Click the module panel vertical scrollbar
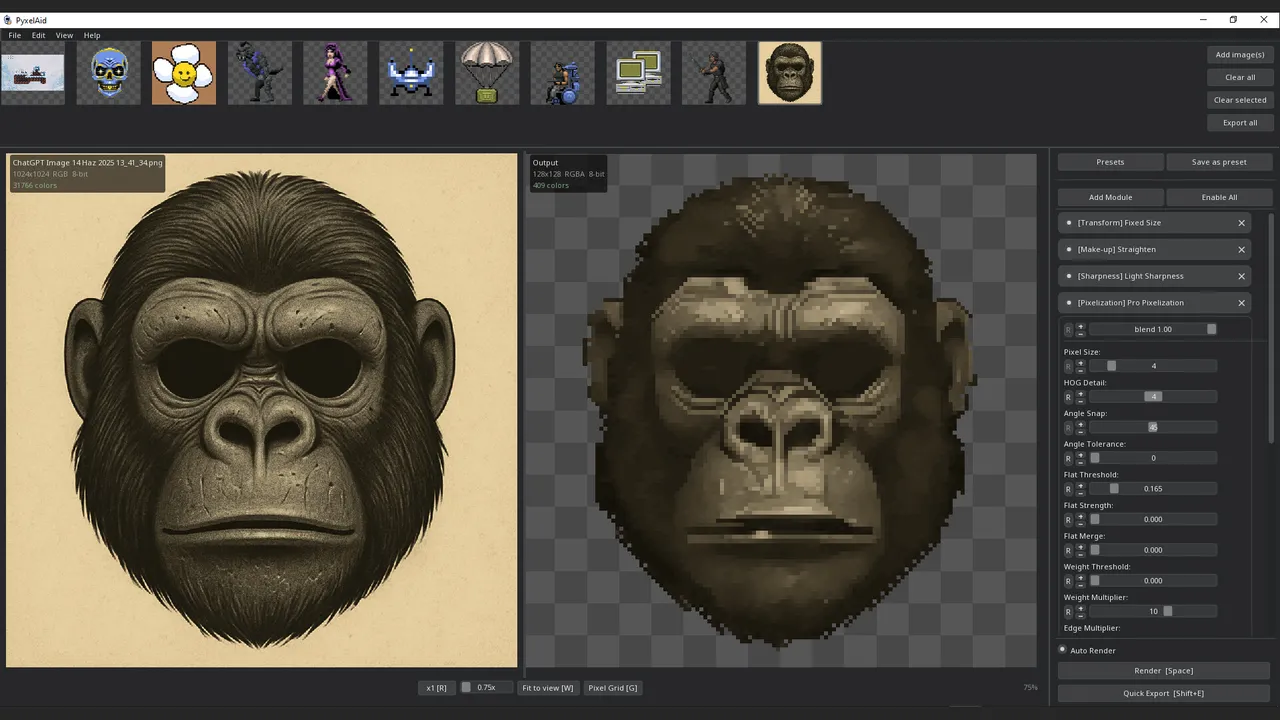The width and height of the screenshot is (1280, 720). (1273, 330)
